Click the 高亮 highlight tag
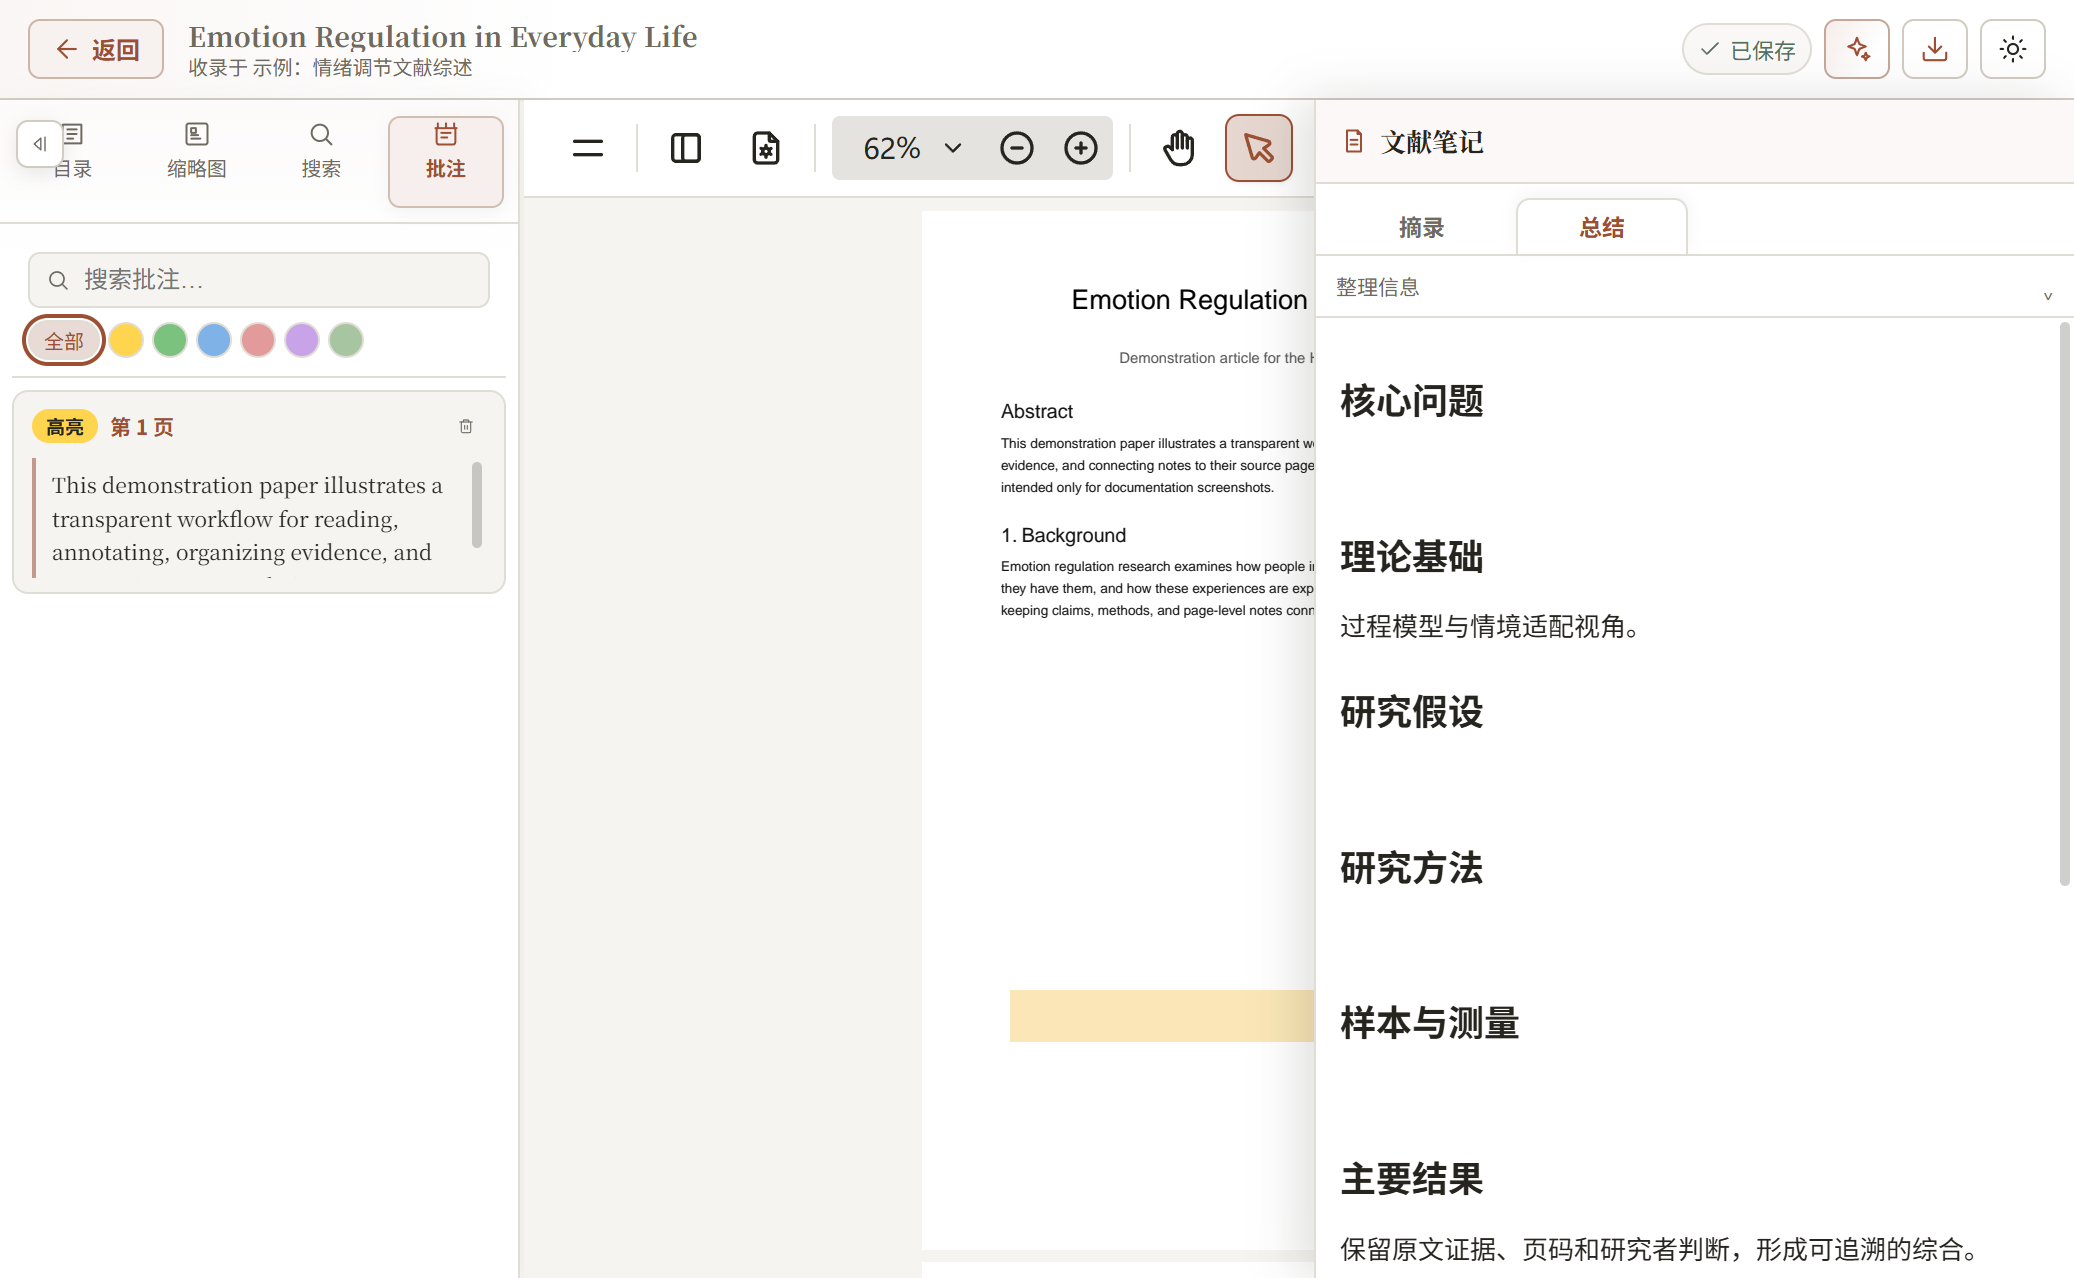 coord(65,427)
